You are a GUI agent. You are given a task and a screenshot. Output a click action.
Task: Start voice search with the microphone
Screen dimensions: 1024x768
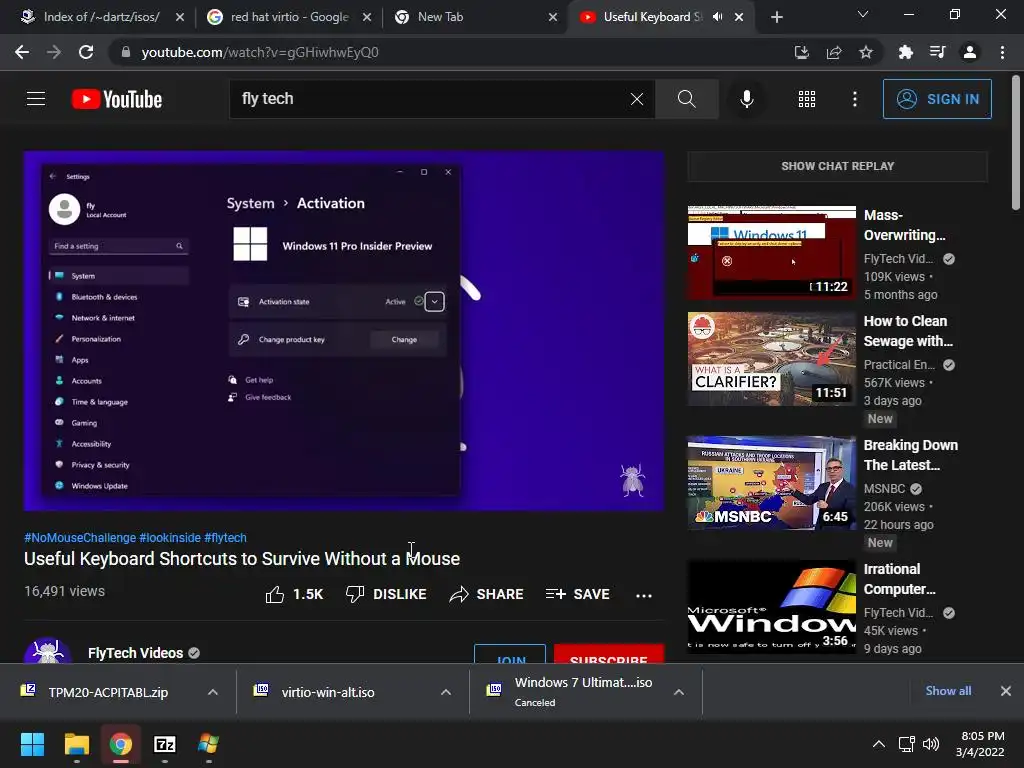tap(746, 99)
